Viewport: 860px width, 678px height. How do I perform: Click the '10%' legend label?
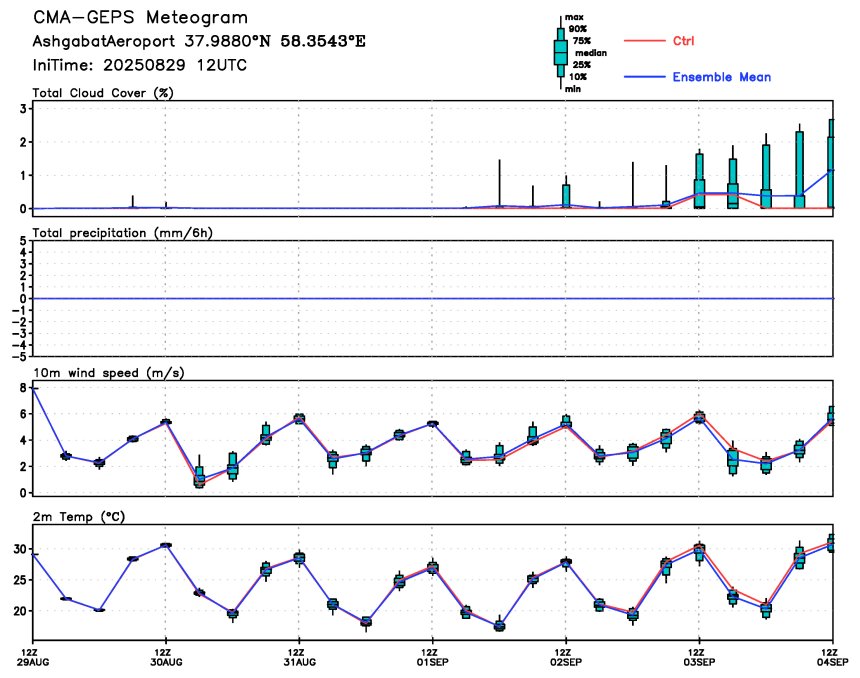pyautogui.click(x=578, y=77)
